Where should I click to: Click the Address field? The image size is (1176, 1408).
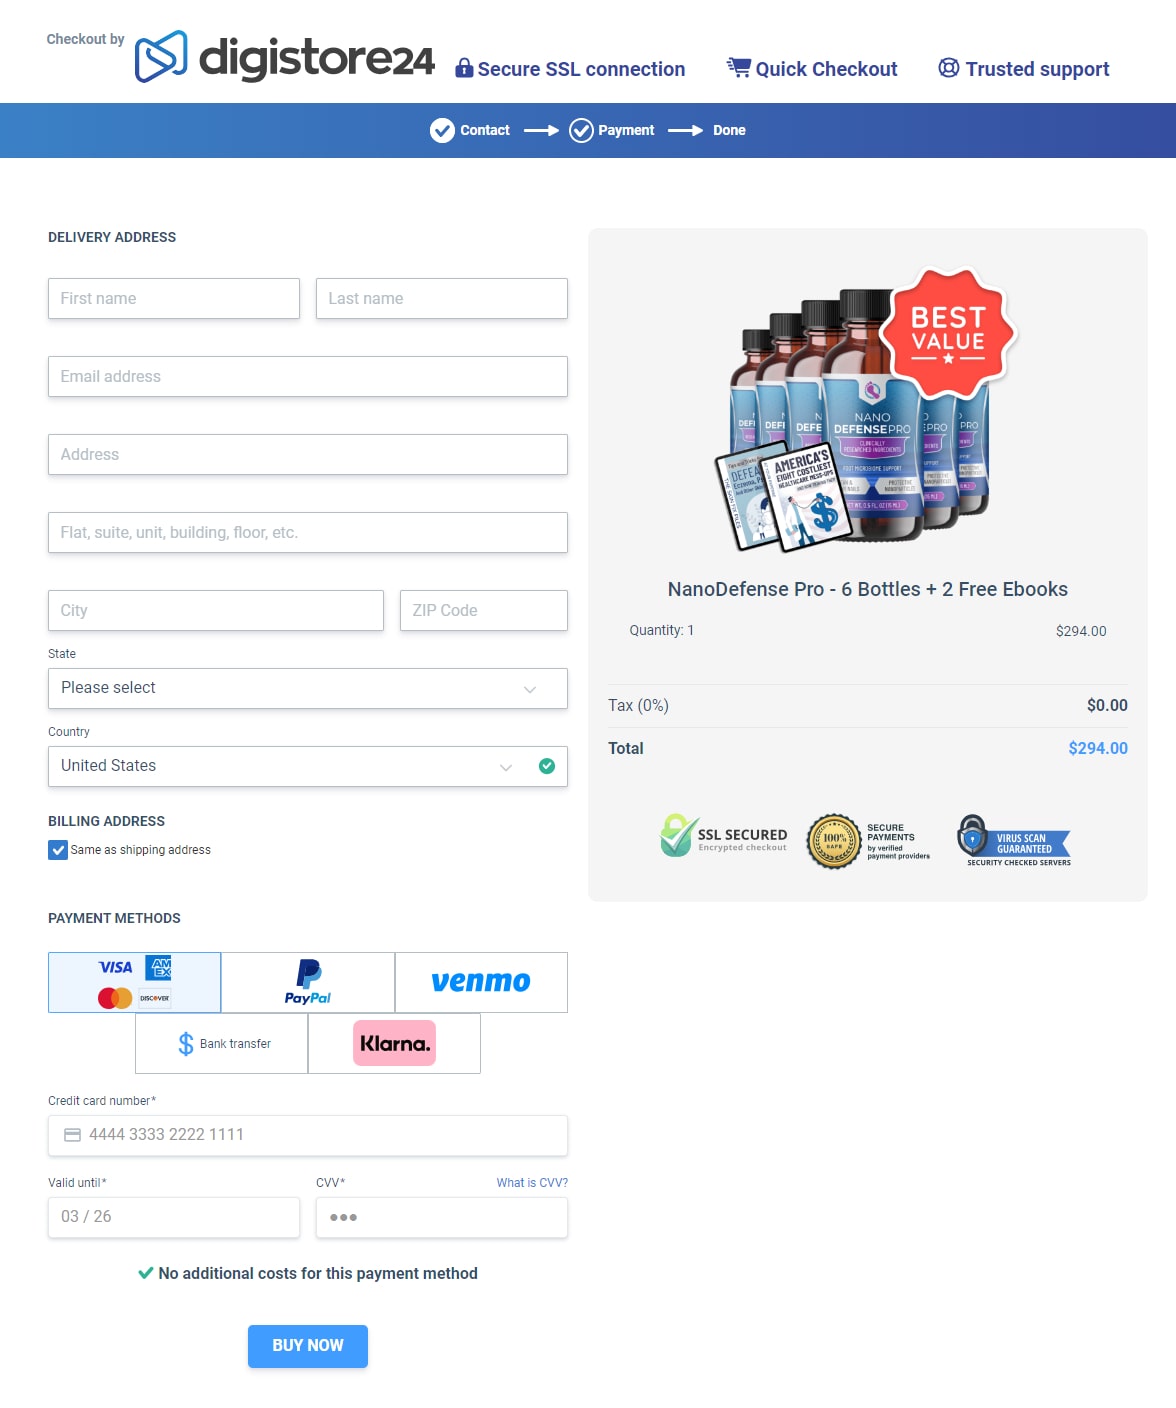pos(308,455)
